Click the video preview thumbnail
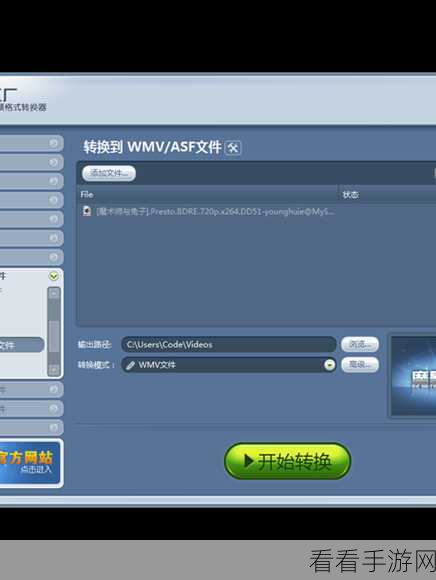The height and width of the screenshot is (580, 436). (x=413, y=376)
